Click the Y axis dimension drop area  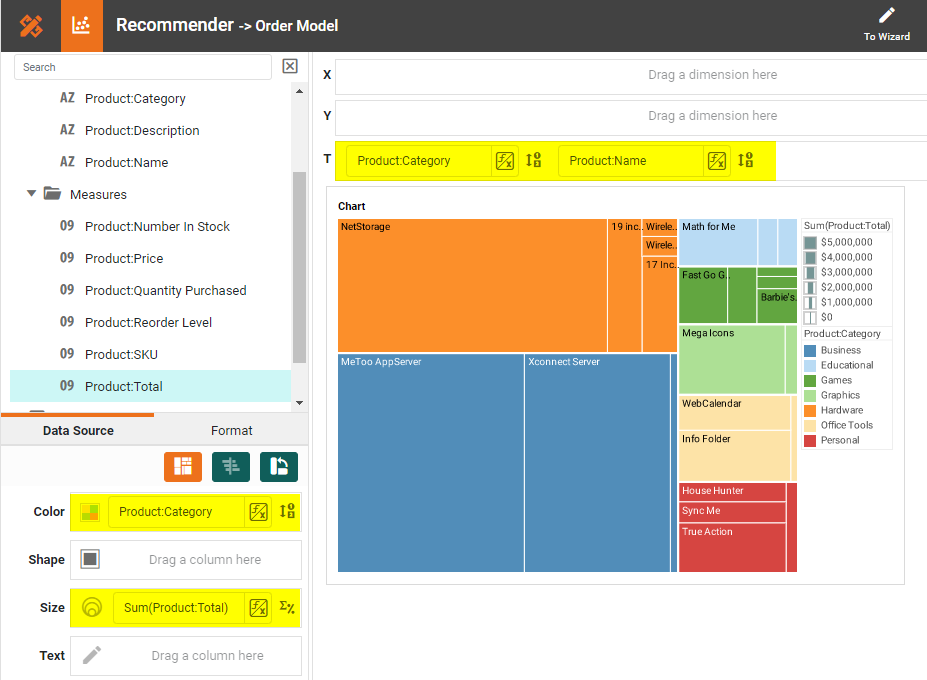[631, 116]
